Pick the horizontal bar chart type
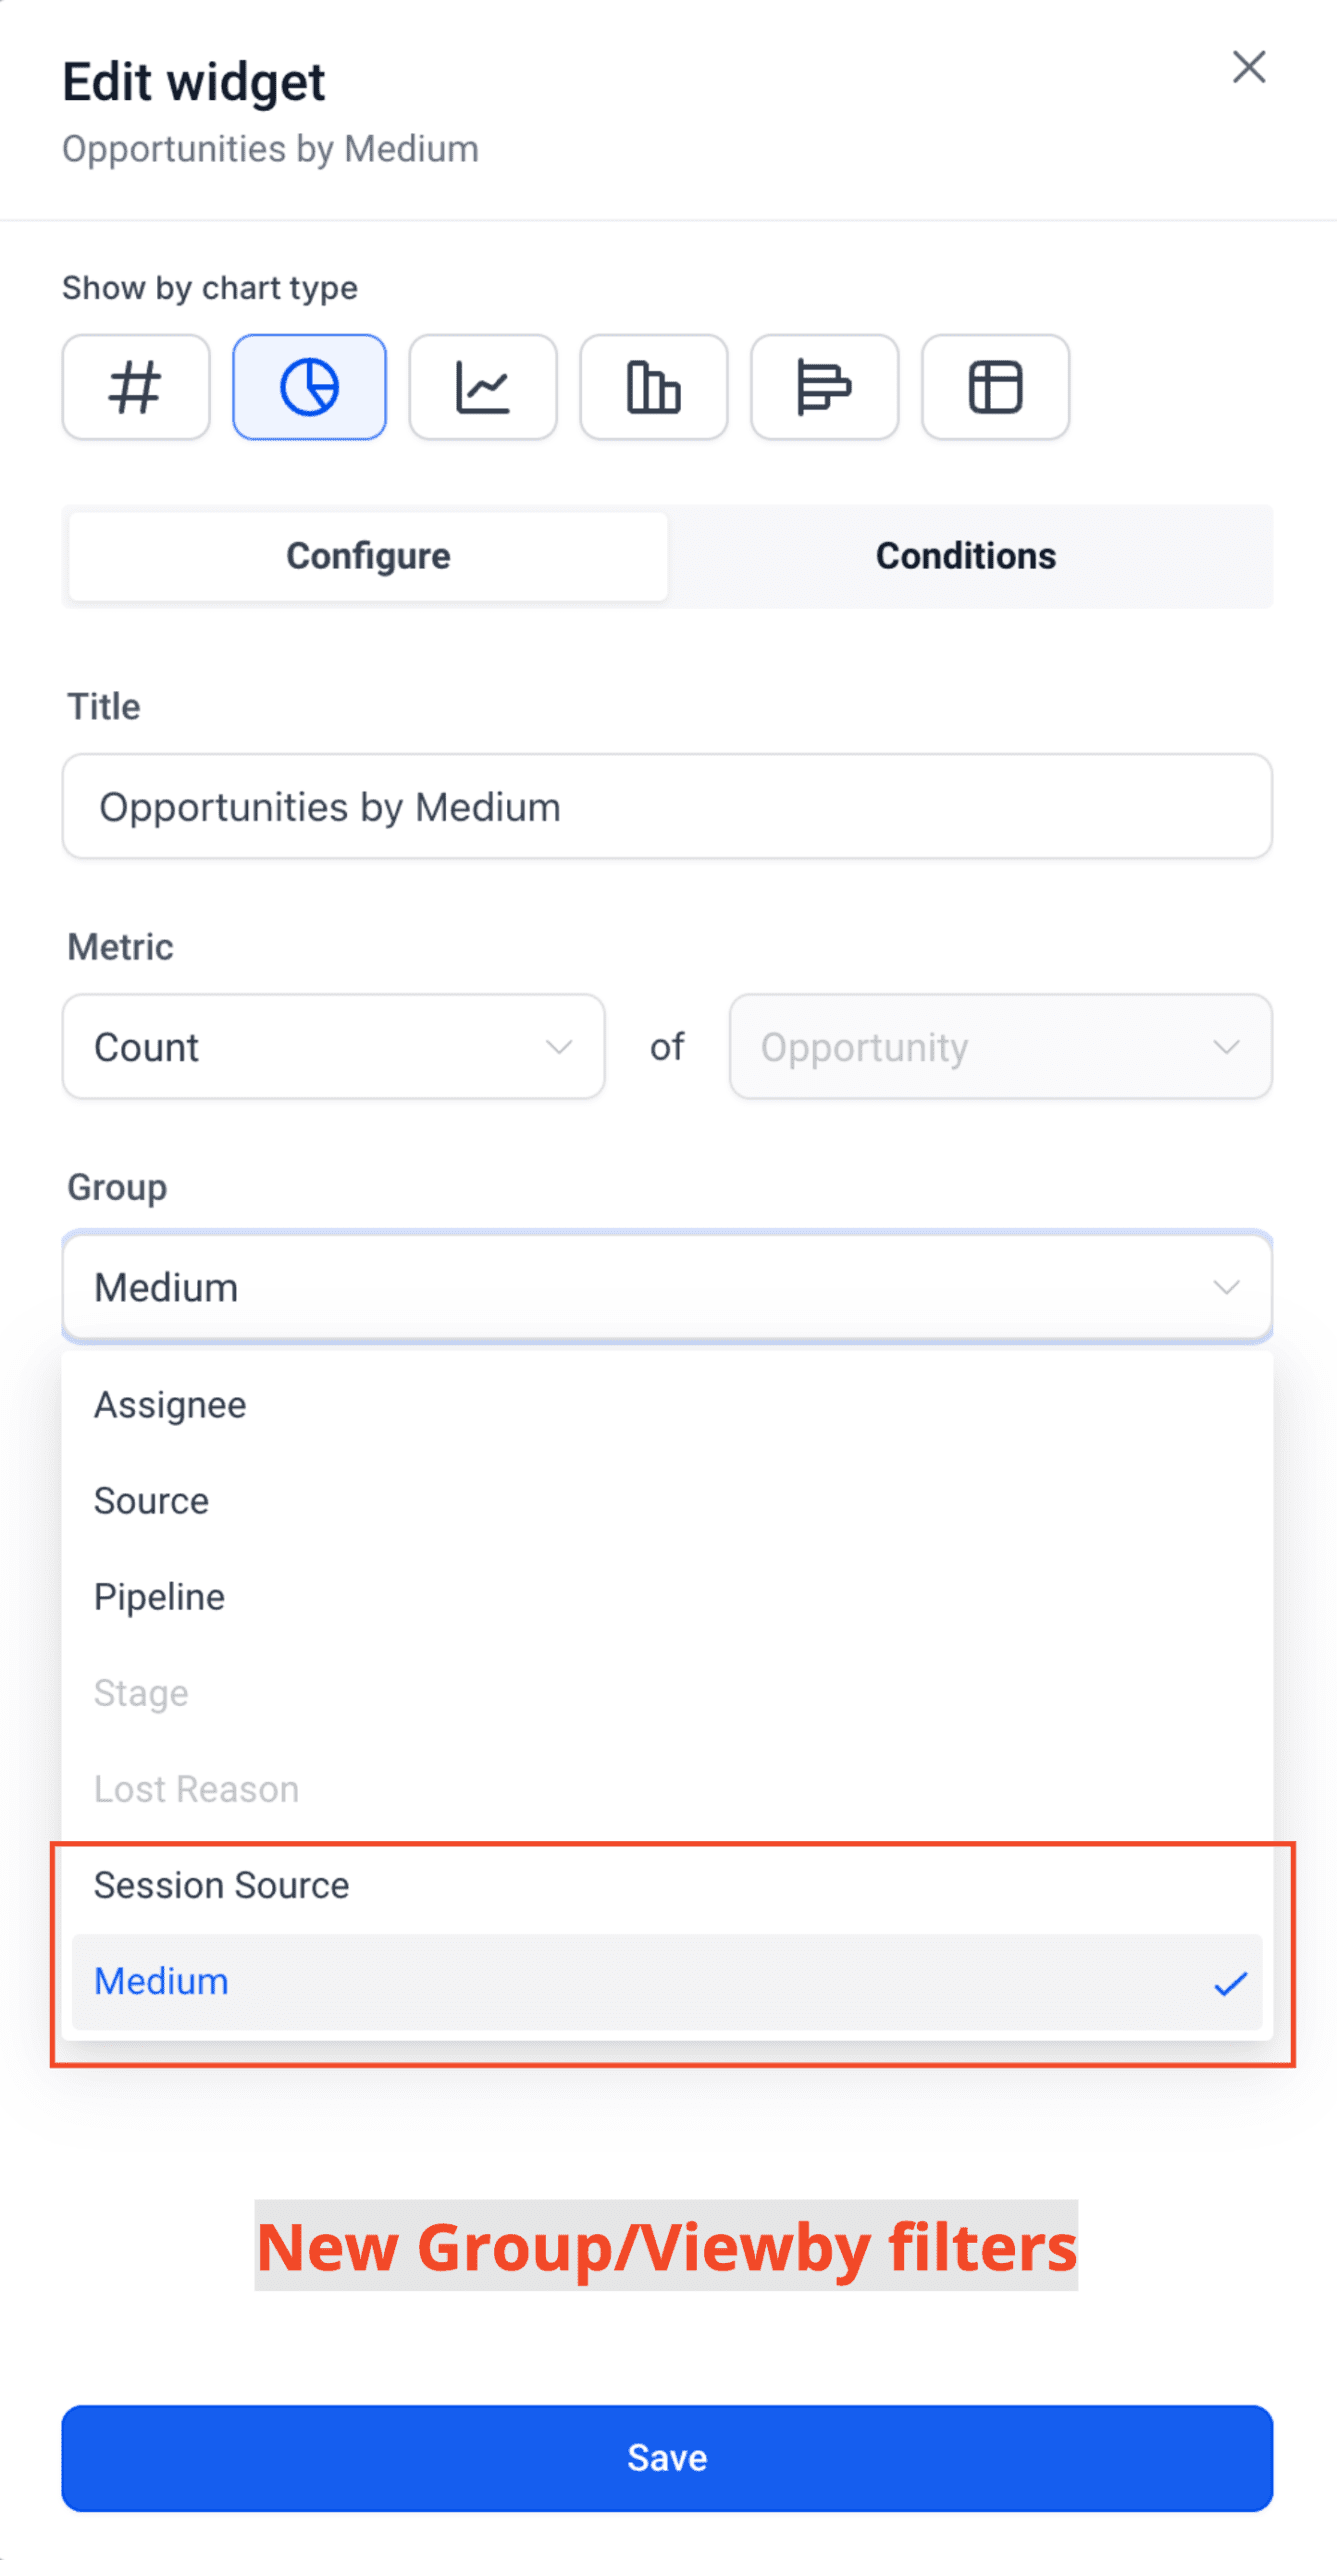 pos(825,387)
